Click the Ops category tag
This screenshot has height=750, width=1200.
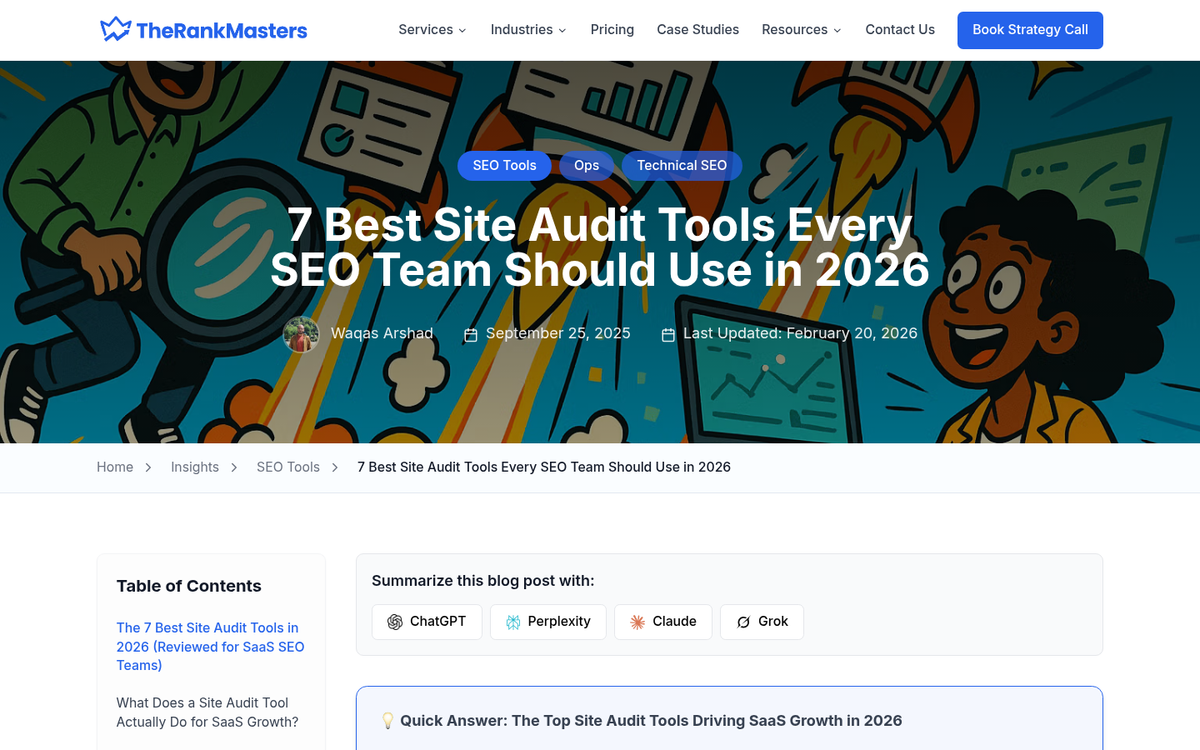pyautogui.click(x=587, y=166)
